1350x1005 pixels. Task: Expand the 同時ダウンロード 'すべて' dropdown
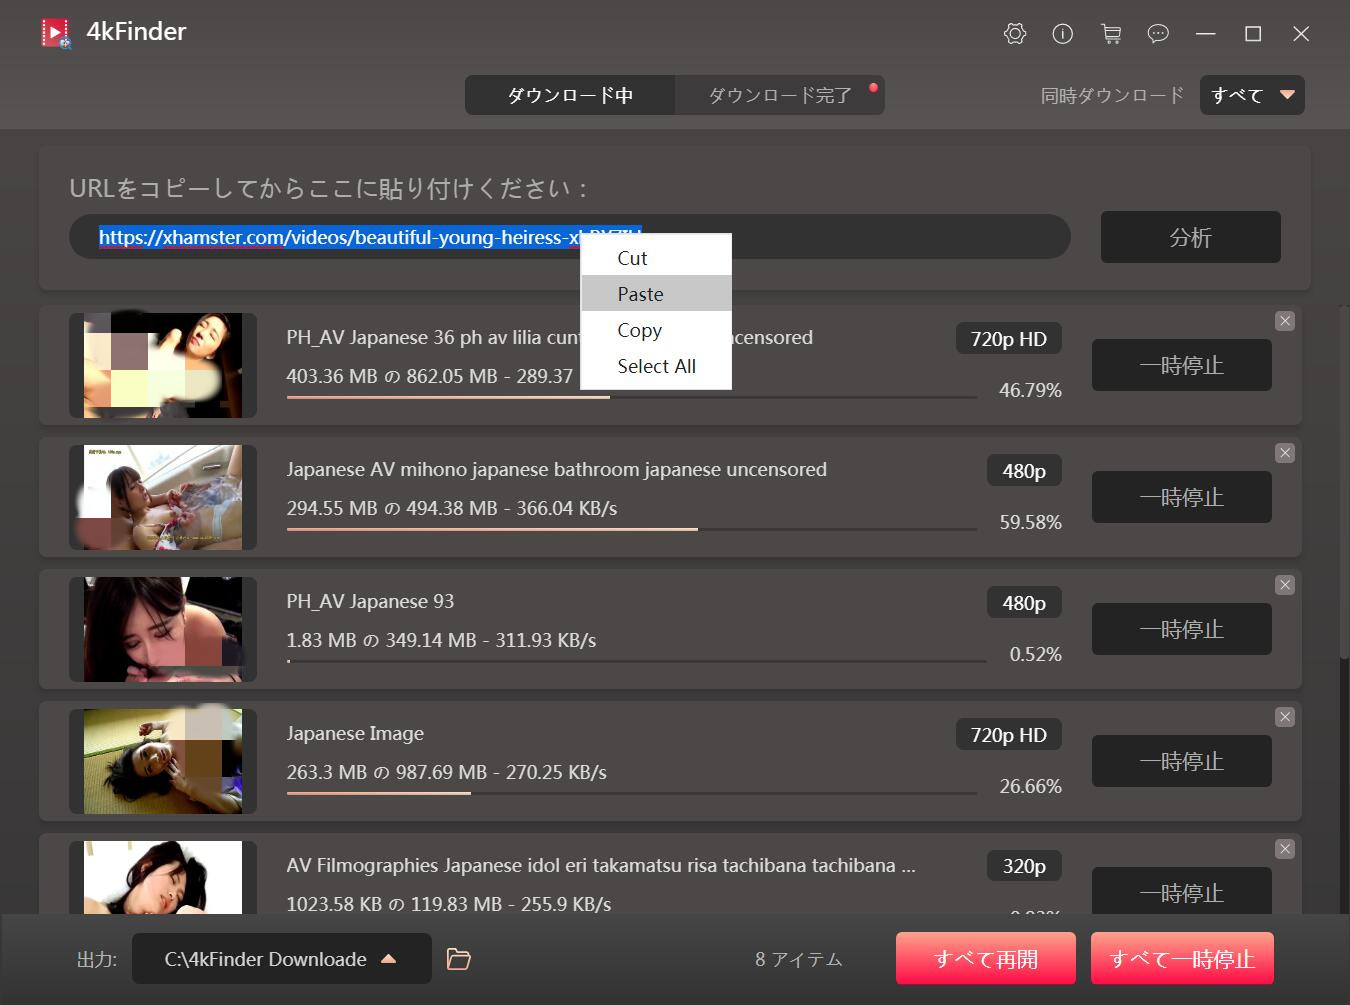click(1252, 95)
